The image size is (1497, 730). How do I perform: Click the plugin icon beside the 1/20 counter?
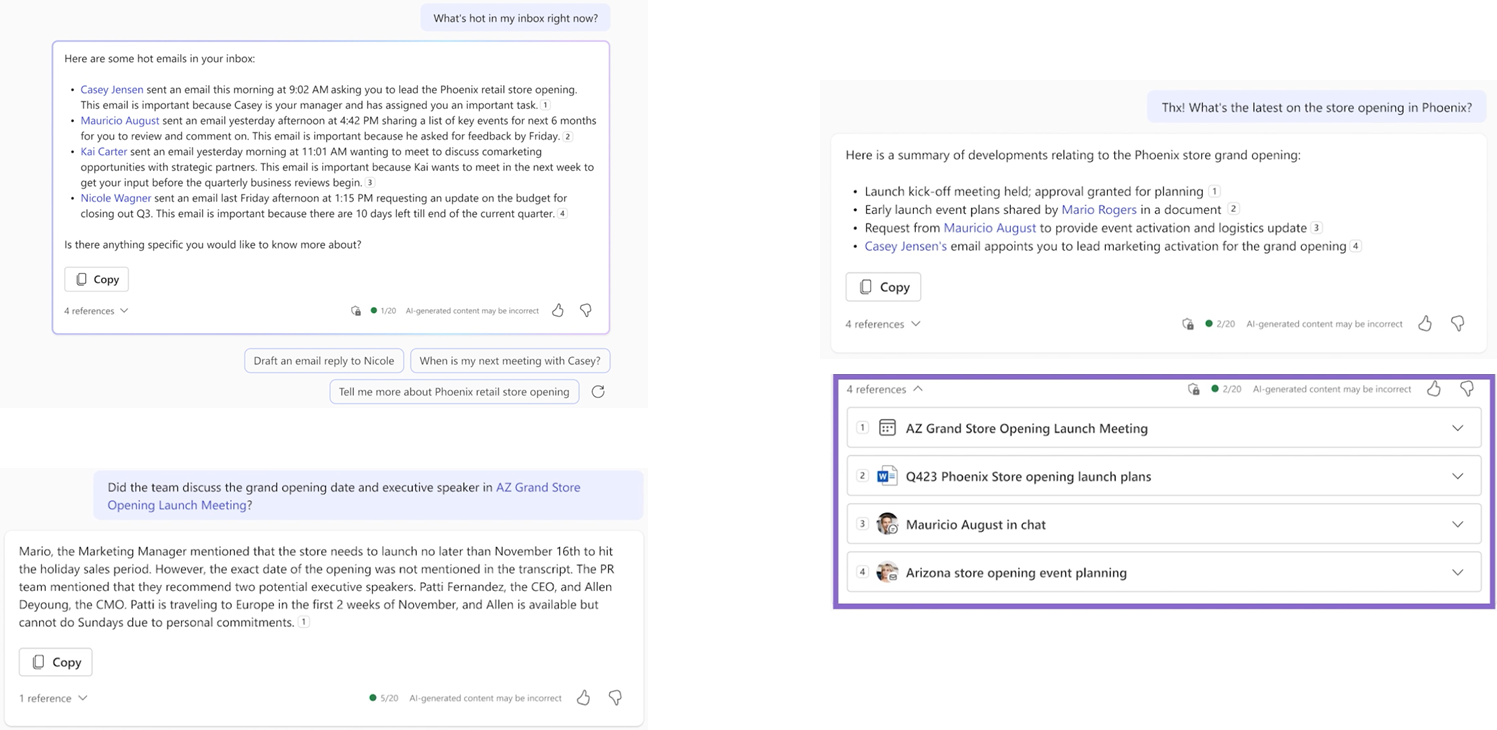point(356,311)
